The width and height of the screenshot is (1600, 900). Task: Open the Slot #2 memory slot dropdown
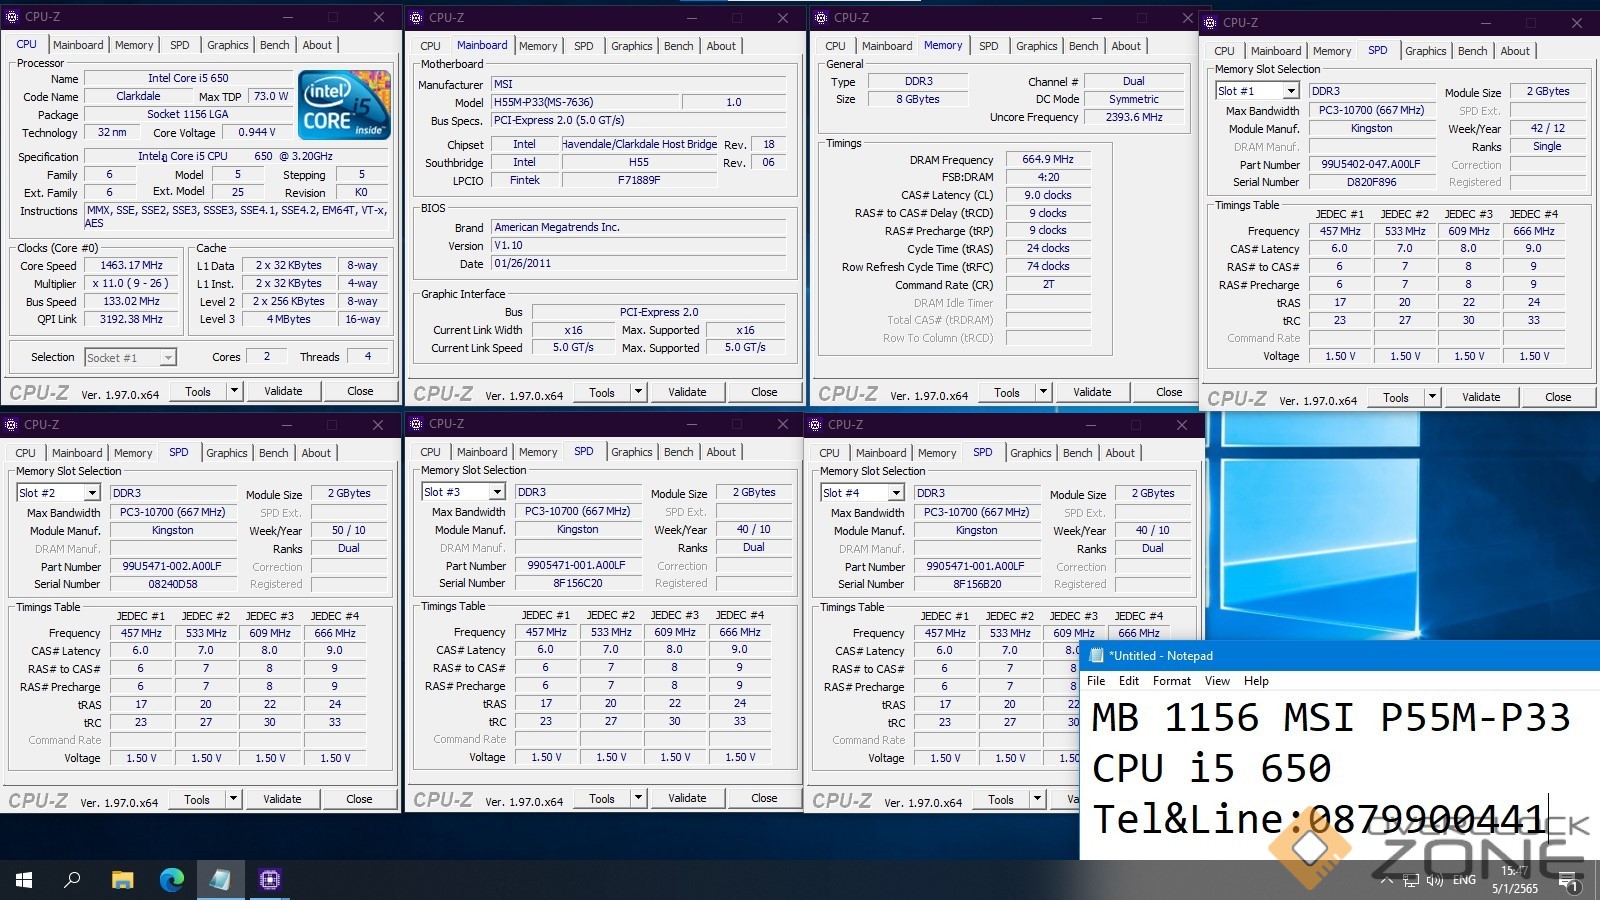91,493
